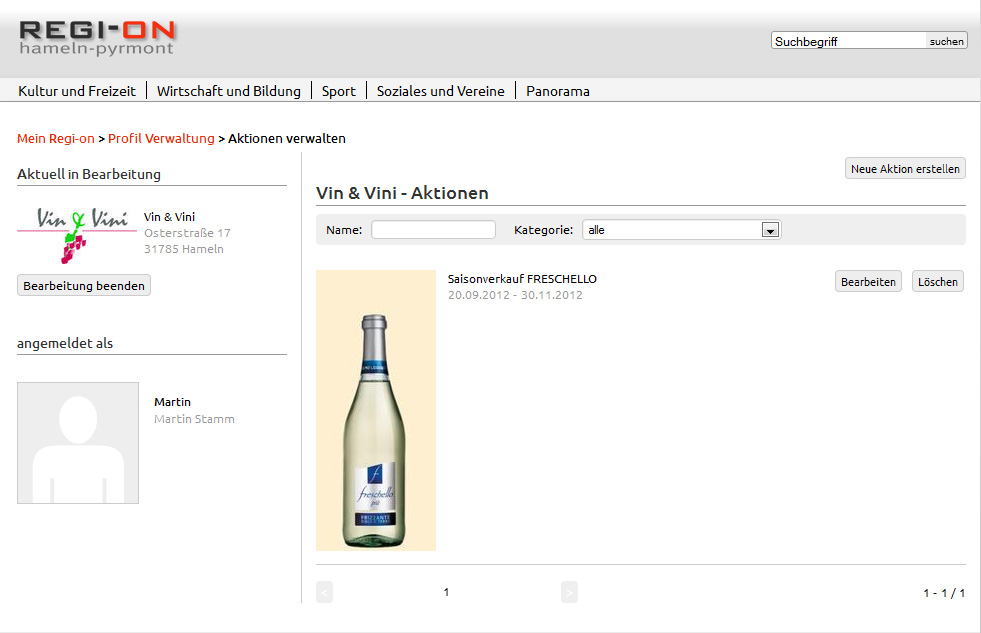Open the Wirtschaft und Bildung menu
This screenshot has height=633, width=981.
tap(229, 91)
